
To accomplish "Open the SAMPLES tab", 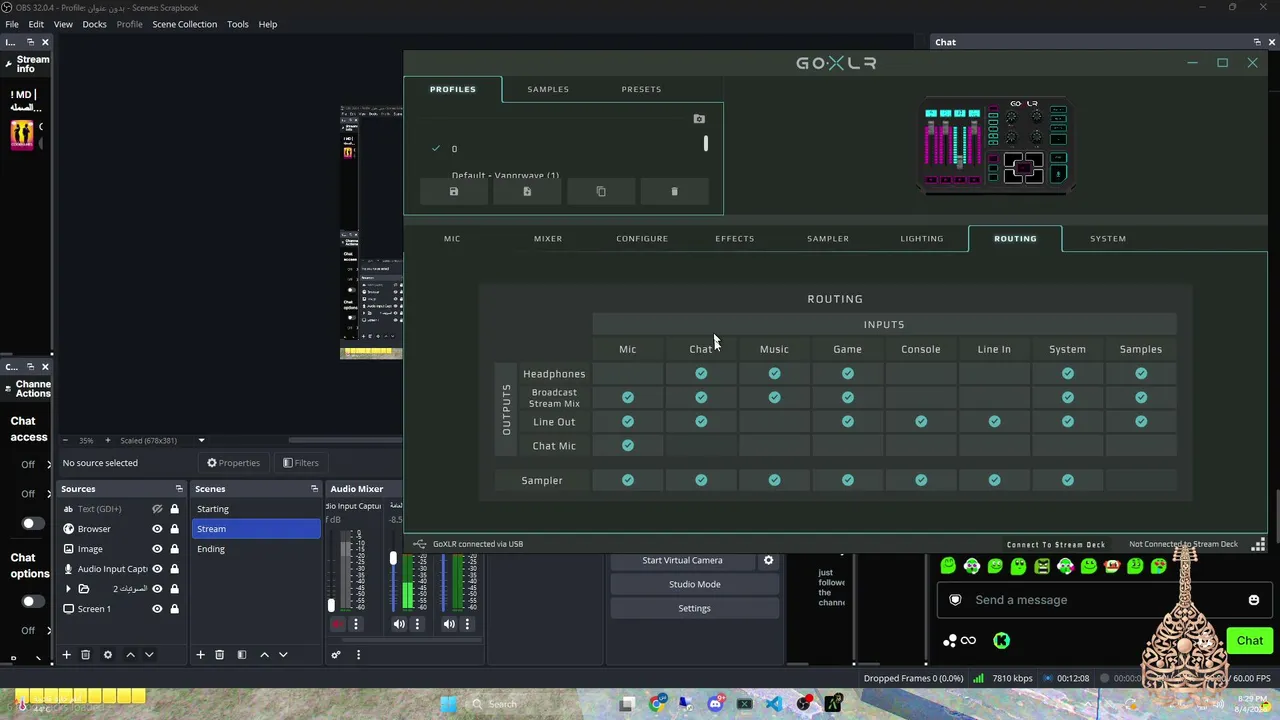I will pyautogui.click(x=548, y=89).
